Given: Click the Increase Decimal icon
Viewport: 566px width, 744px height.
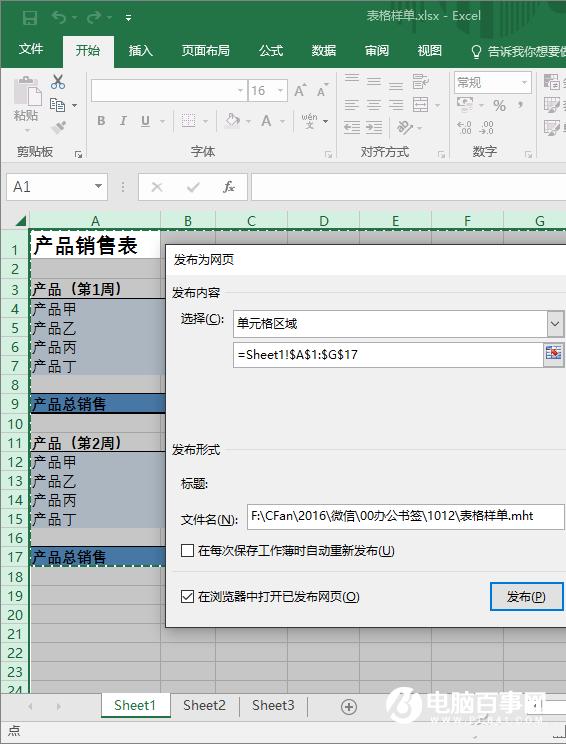Looking at the screenshot, I should coord(464,127).
